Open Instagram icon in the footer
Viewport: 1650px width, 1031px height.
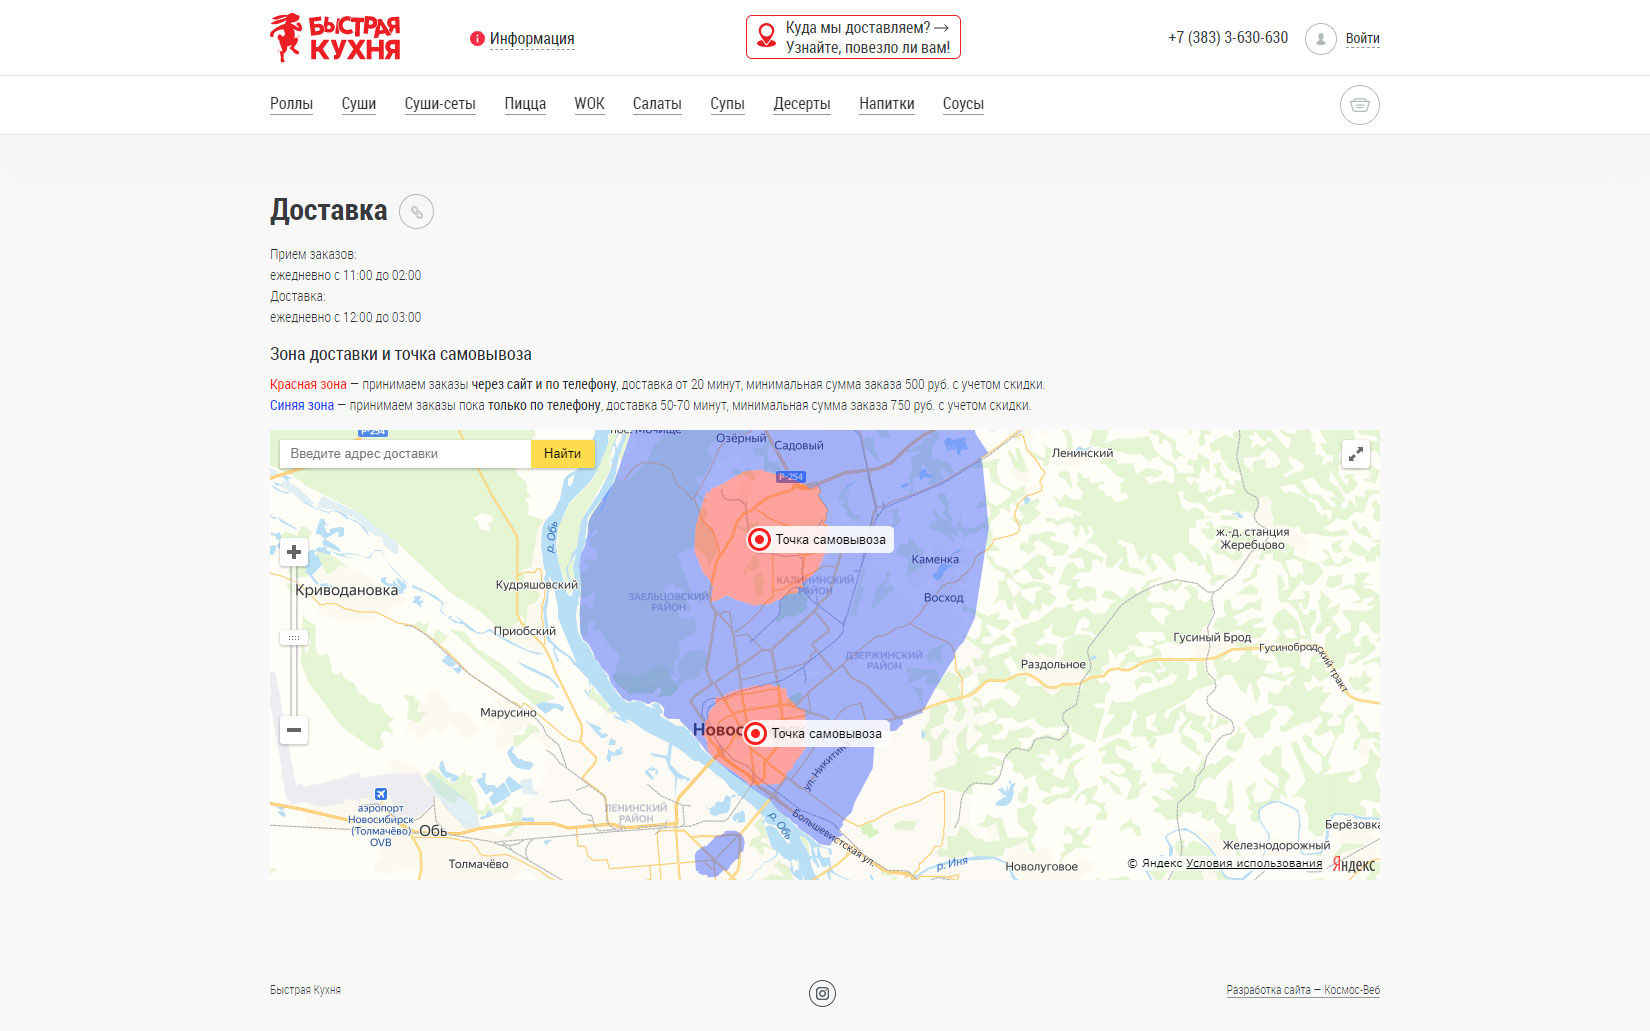pyautogui.click(x=822, y=993)
